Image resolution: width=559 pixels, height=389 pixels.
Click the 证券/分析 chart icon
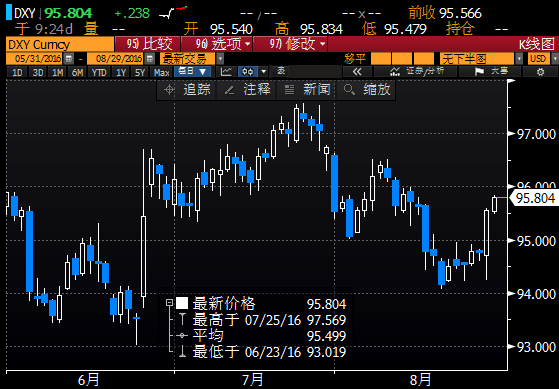395,72
